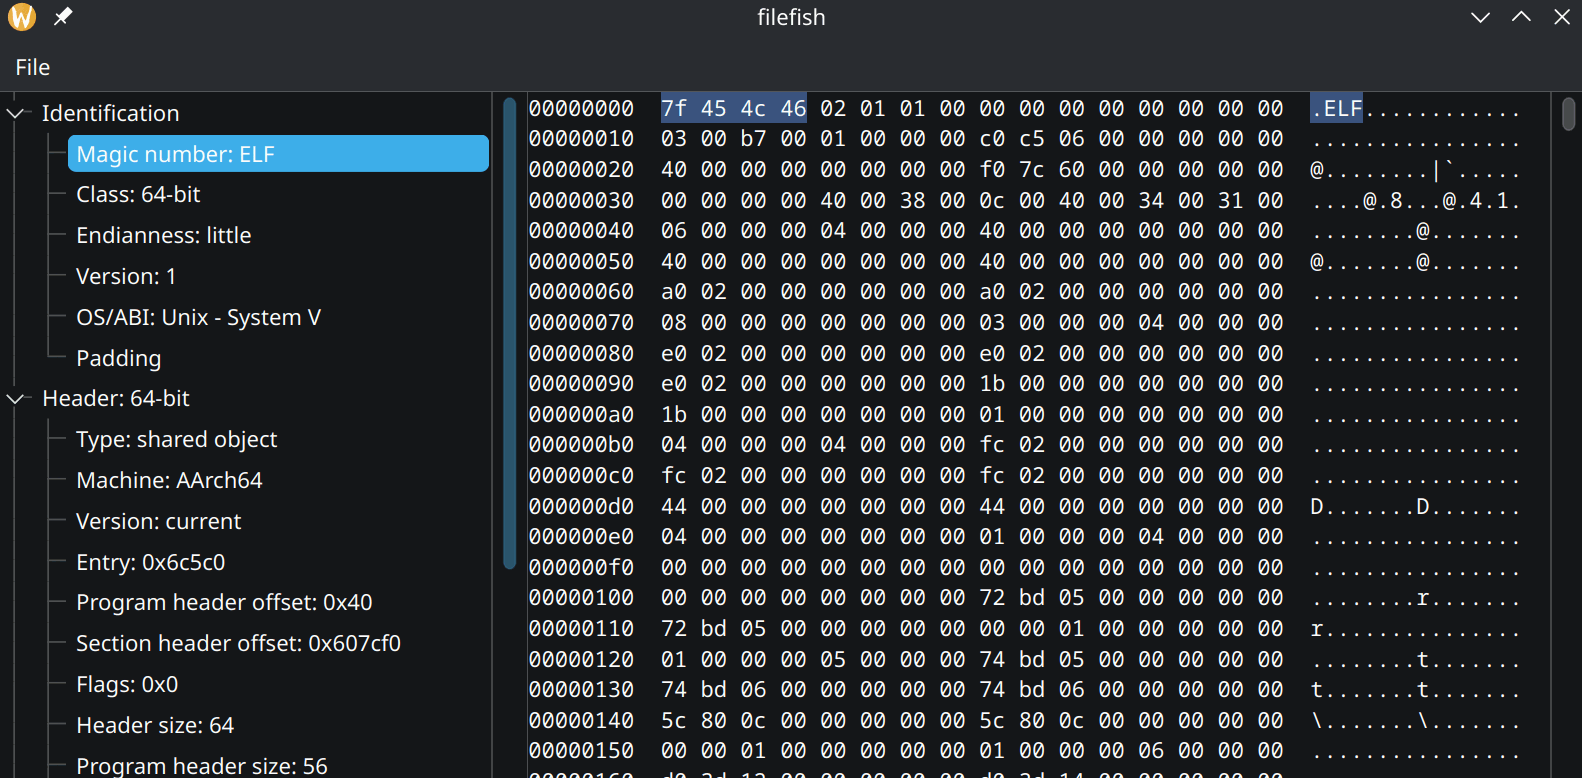Screen dimensions: 1582x778
Task: Select Entry: 0x6c5c0 in the tree
Action: coord(151,562)
